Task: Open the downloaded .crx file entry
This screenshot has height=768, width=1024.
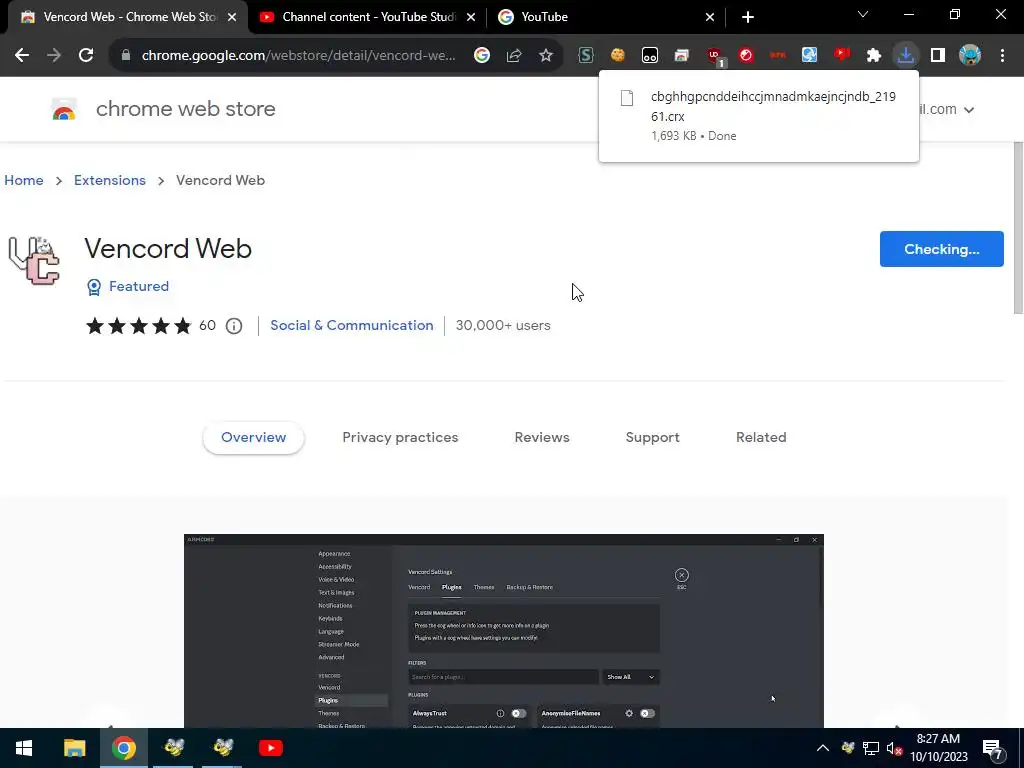Action: (759, 116)
